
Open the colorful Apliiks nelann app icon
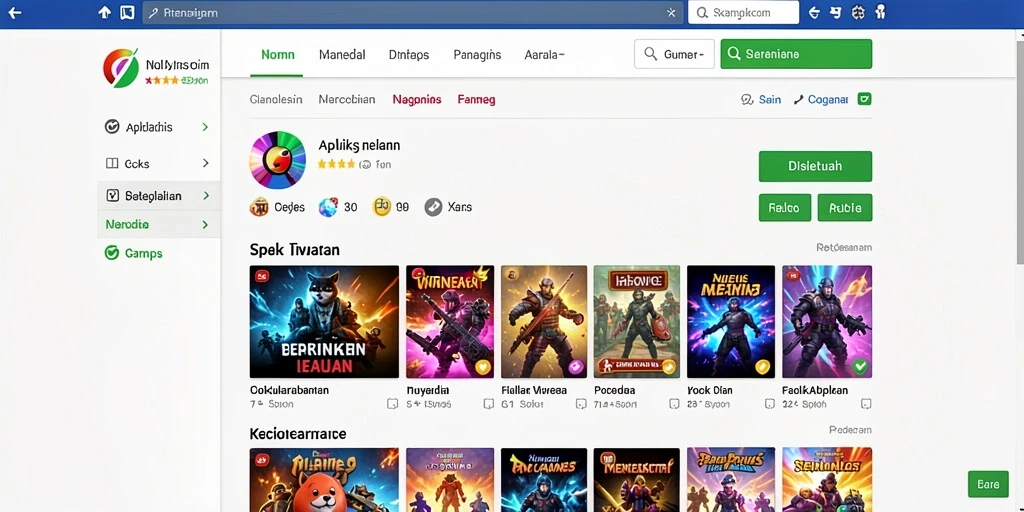pos(278,160)
